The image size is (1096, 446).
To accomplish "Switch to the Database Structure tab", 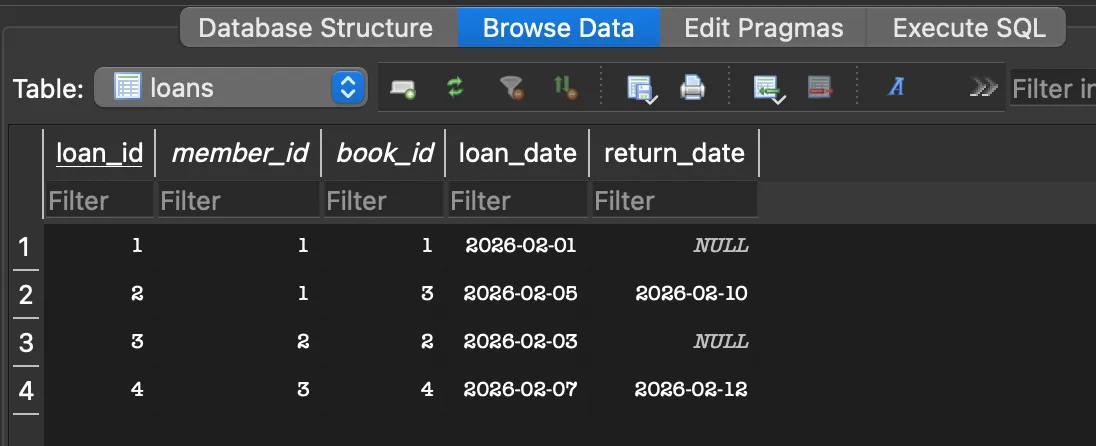I will (x=316, y=28).
